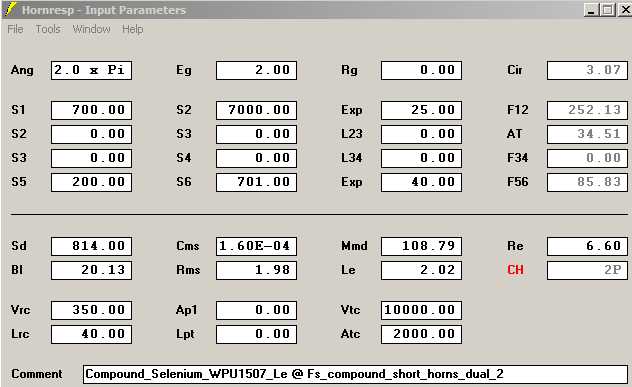The height and width of the screenshot is (387, 632).
Task: Click the S2 field with 7000.00
Action: tap(256, 110)
